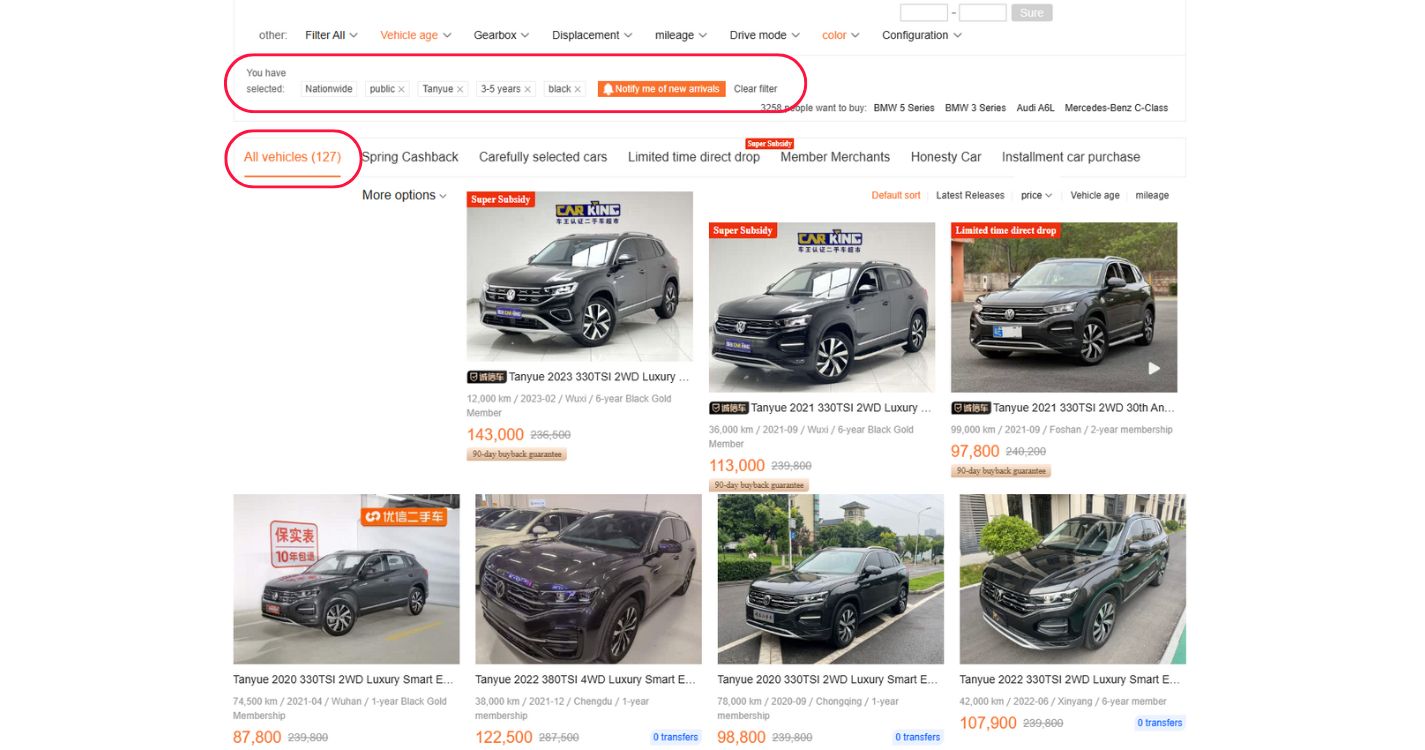Click 90-day buyback guarantee under 143,000
This screenshot has height=750, width=1425.
point(517,455)
